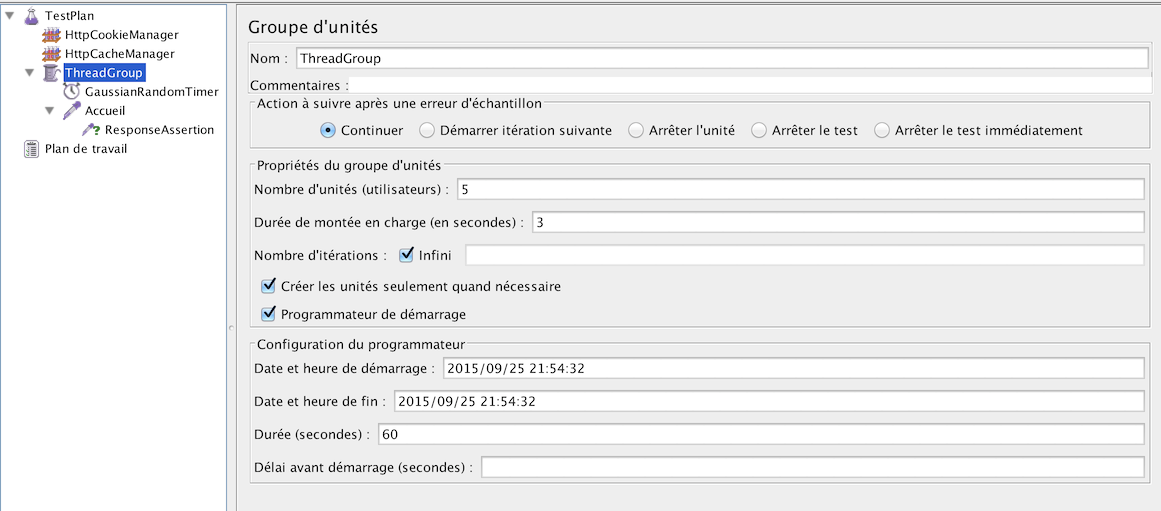This screenshot has width=1161, height=511.
Task: Click the ResponseAssertion icon in tree
Action: tap(91, 130)
